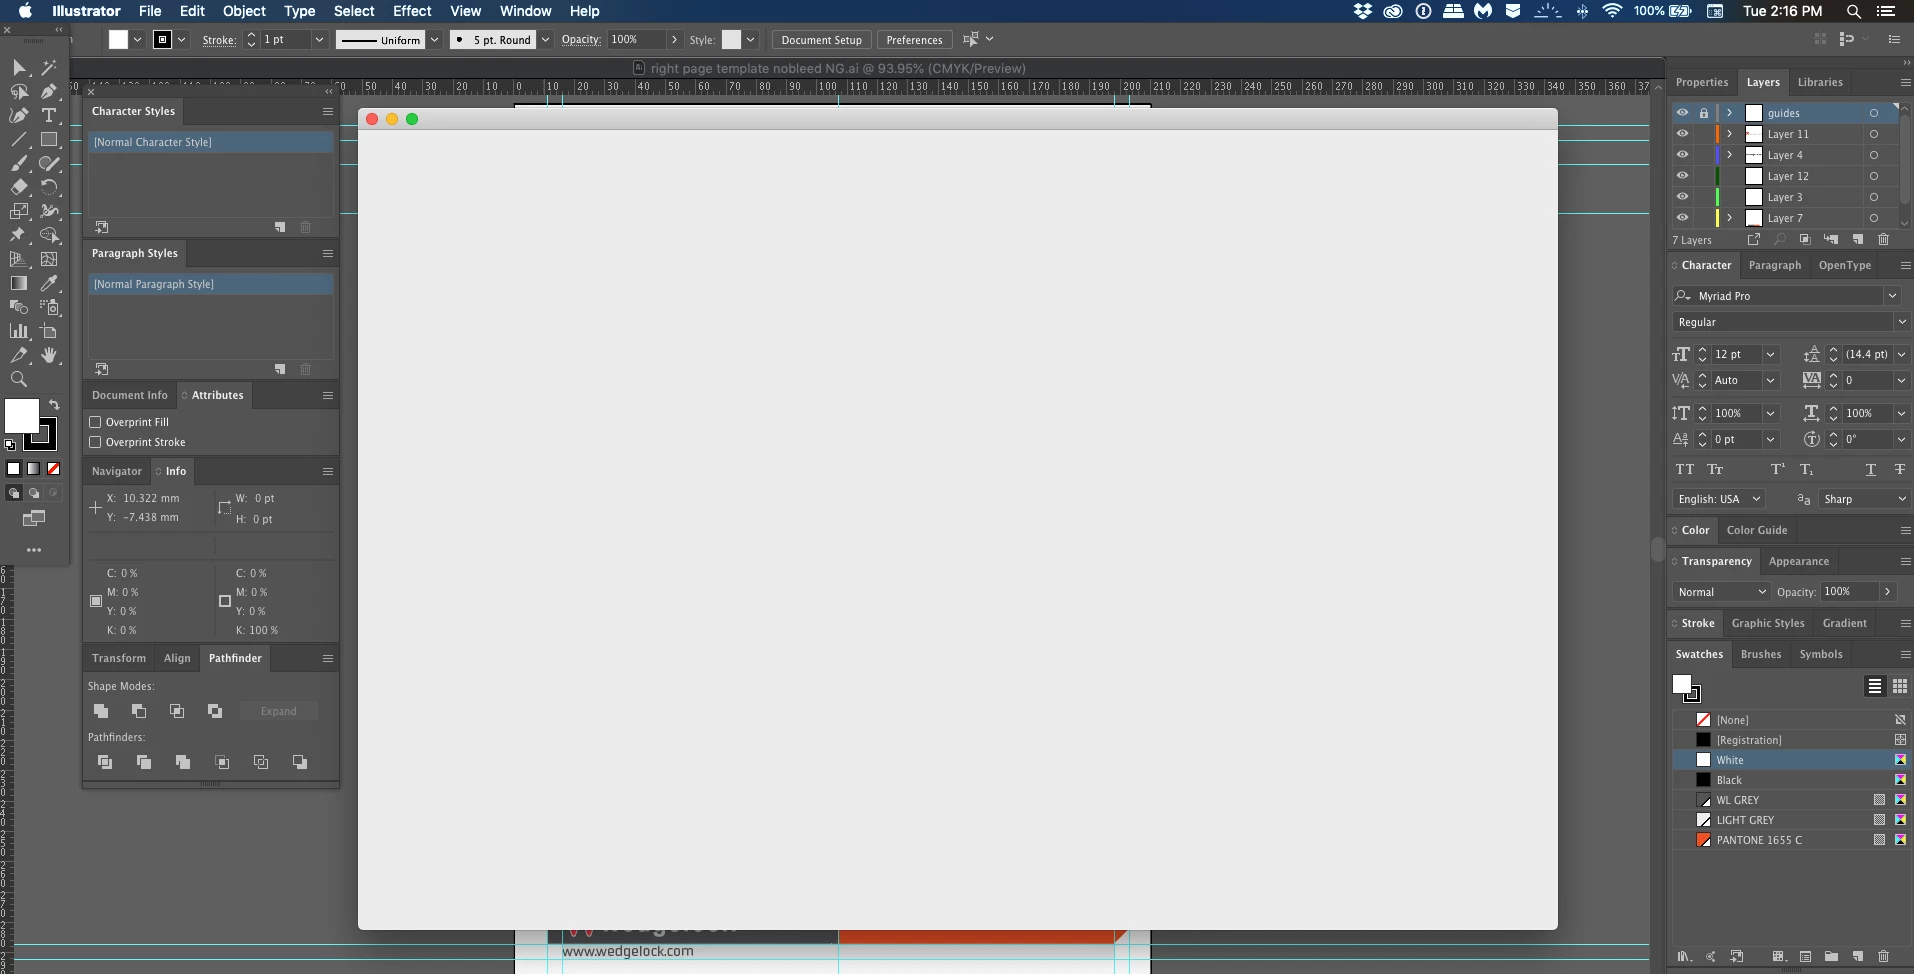This screenshot has width=1914, height=974.
Task: Open Edit Toolbar three-dots button
Action: (x=34, y=550)
